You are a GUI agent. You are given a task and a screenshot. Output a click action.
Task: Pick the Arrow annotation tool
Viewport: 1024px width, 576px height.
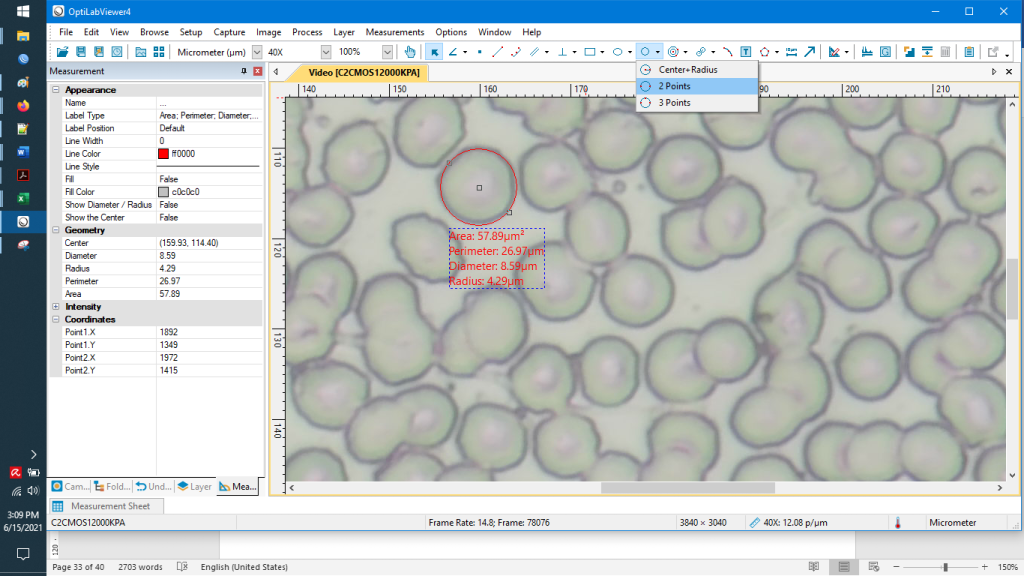[810, 52]
